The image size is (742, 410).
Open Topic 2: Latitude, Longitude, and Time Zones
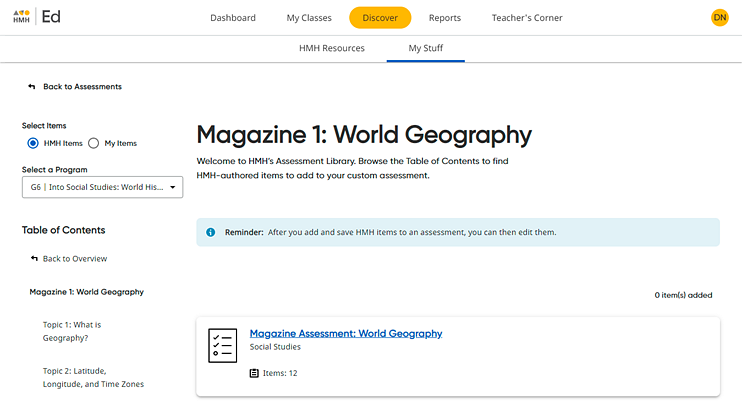point(93,377)
